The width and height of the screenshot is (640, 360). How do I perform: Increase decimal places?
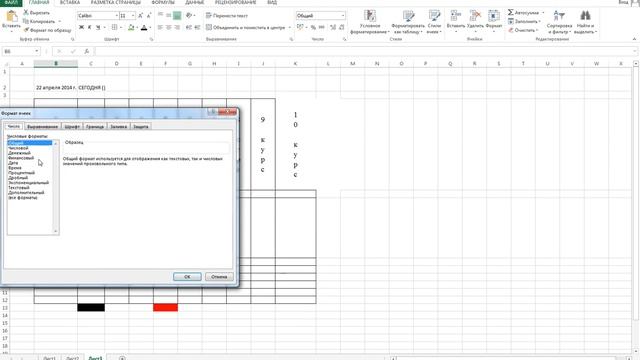333,27
